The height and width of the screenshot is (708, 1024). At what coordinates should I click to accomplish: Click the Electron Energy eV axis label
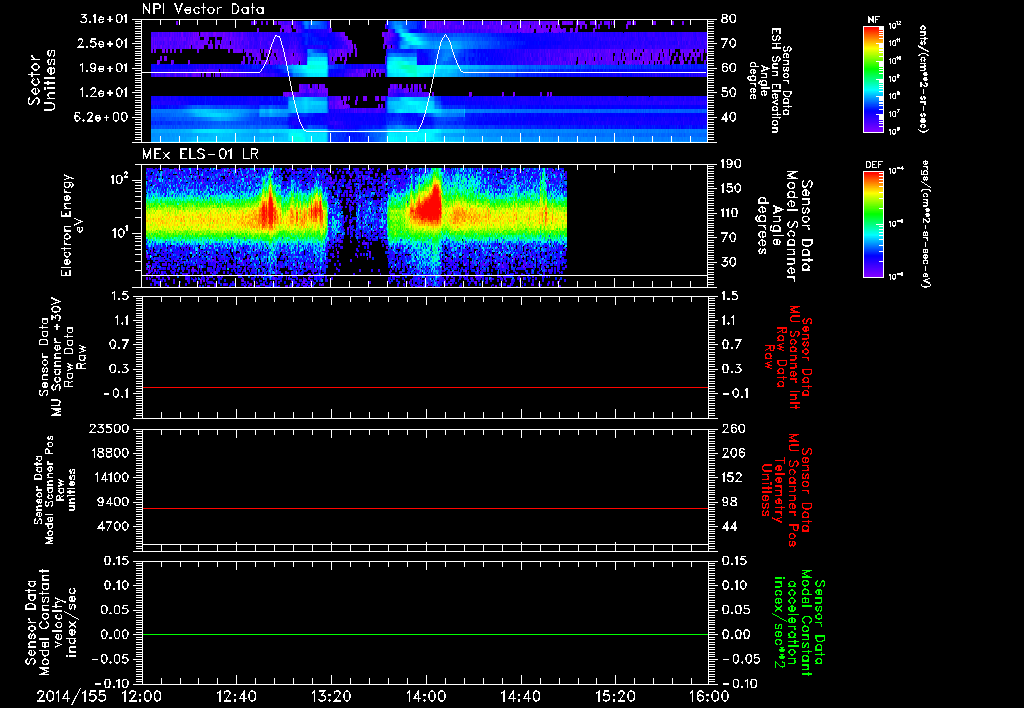[72, 225]
